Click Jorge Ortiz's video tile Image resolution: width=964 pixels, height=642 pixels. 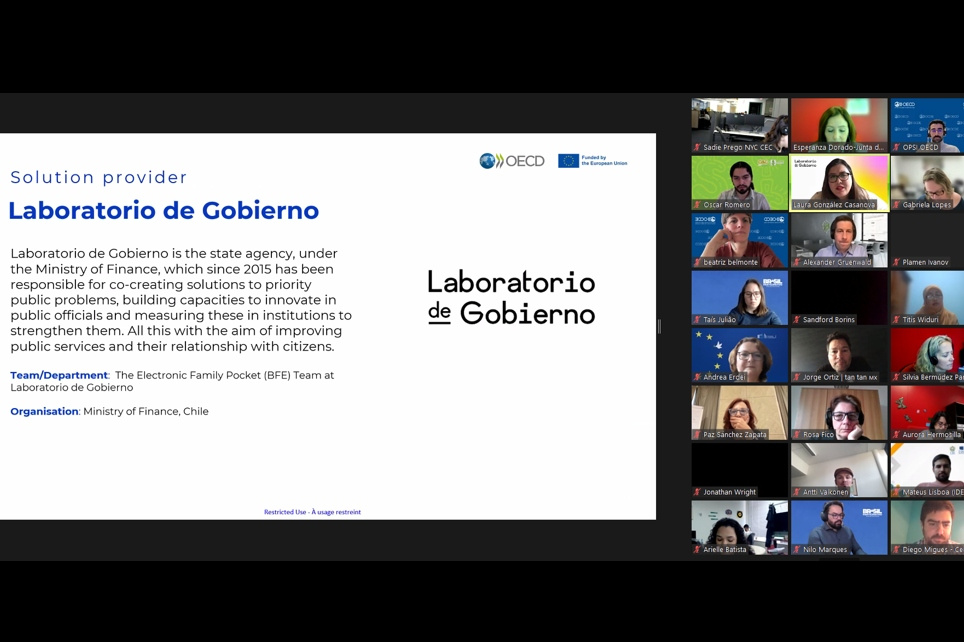839,355
